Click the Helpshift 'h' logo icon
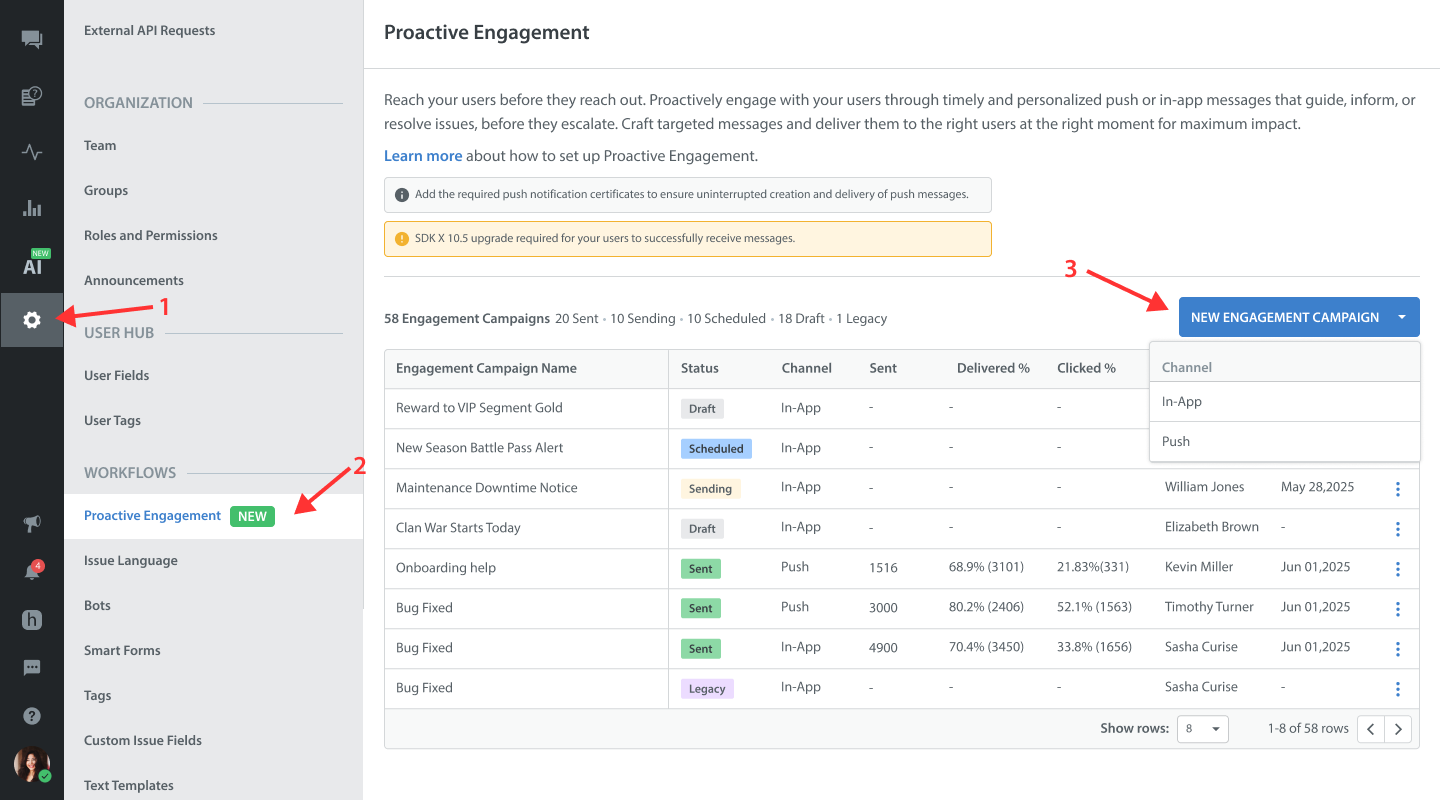The image size is (1440, 800). click(32, 620)
